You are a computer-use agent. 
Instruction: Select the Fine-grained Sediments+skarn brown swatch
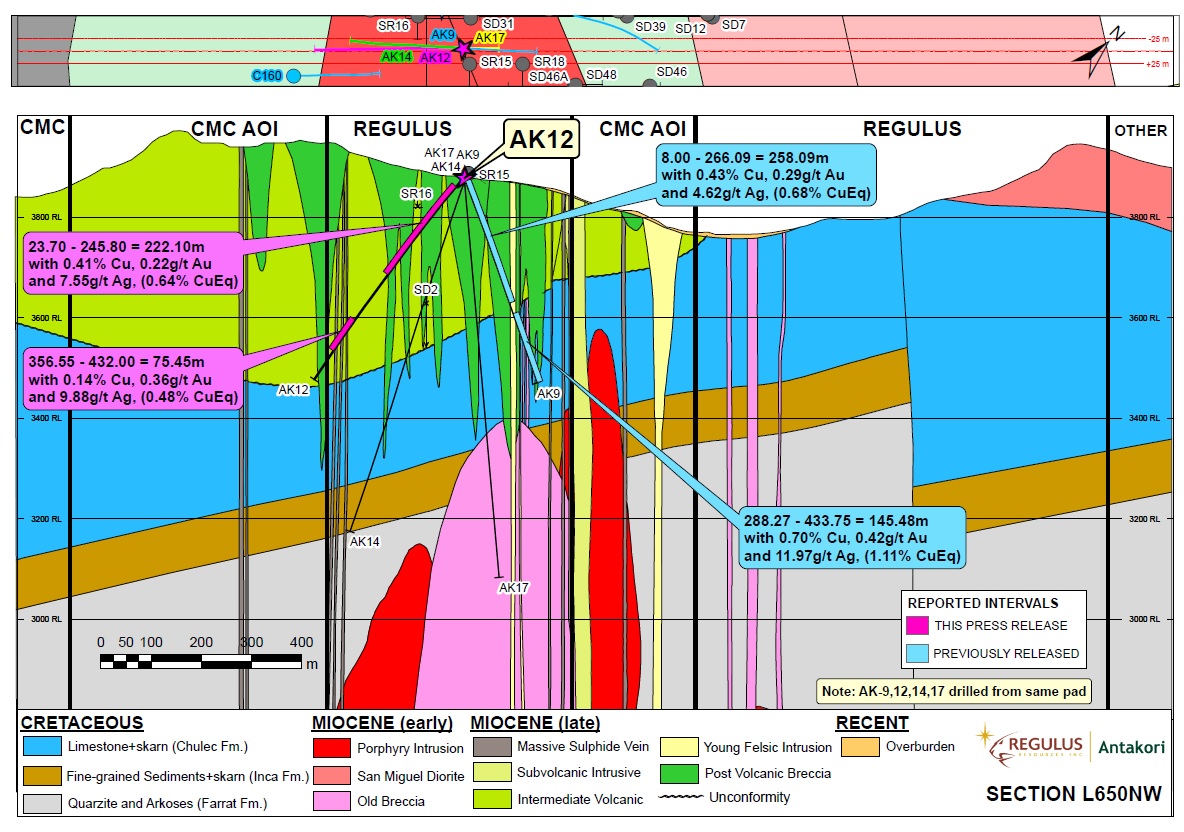pos(42,775)
